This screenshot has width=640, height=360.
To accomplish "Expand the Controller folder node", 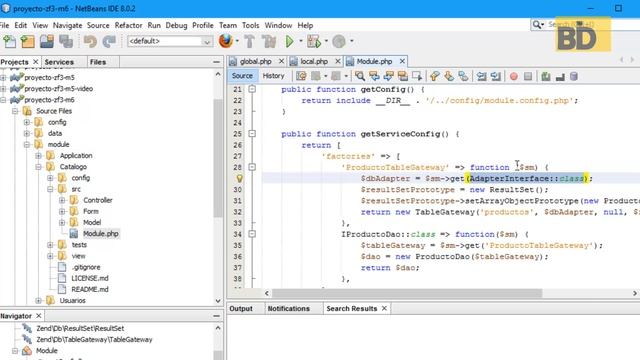I will pos(62,200).
